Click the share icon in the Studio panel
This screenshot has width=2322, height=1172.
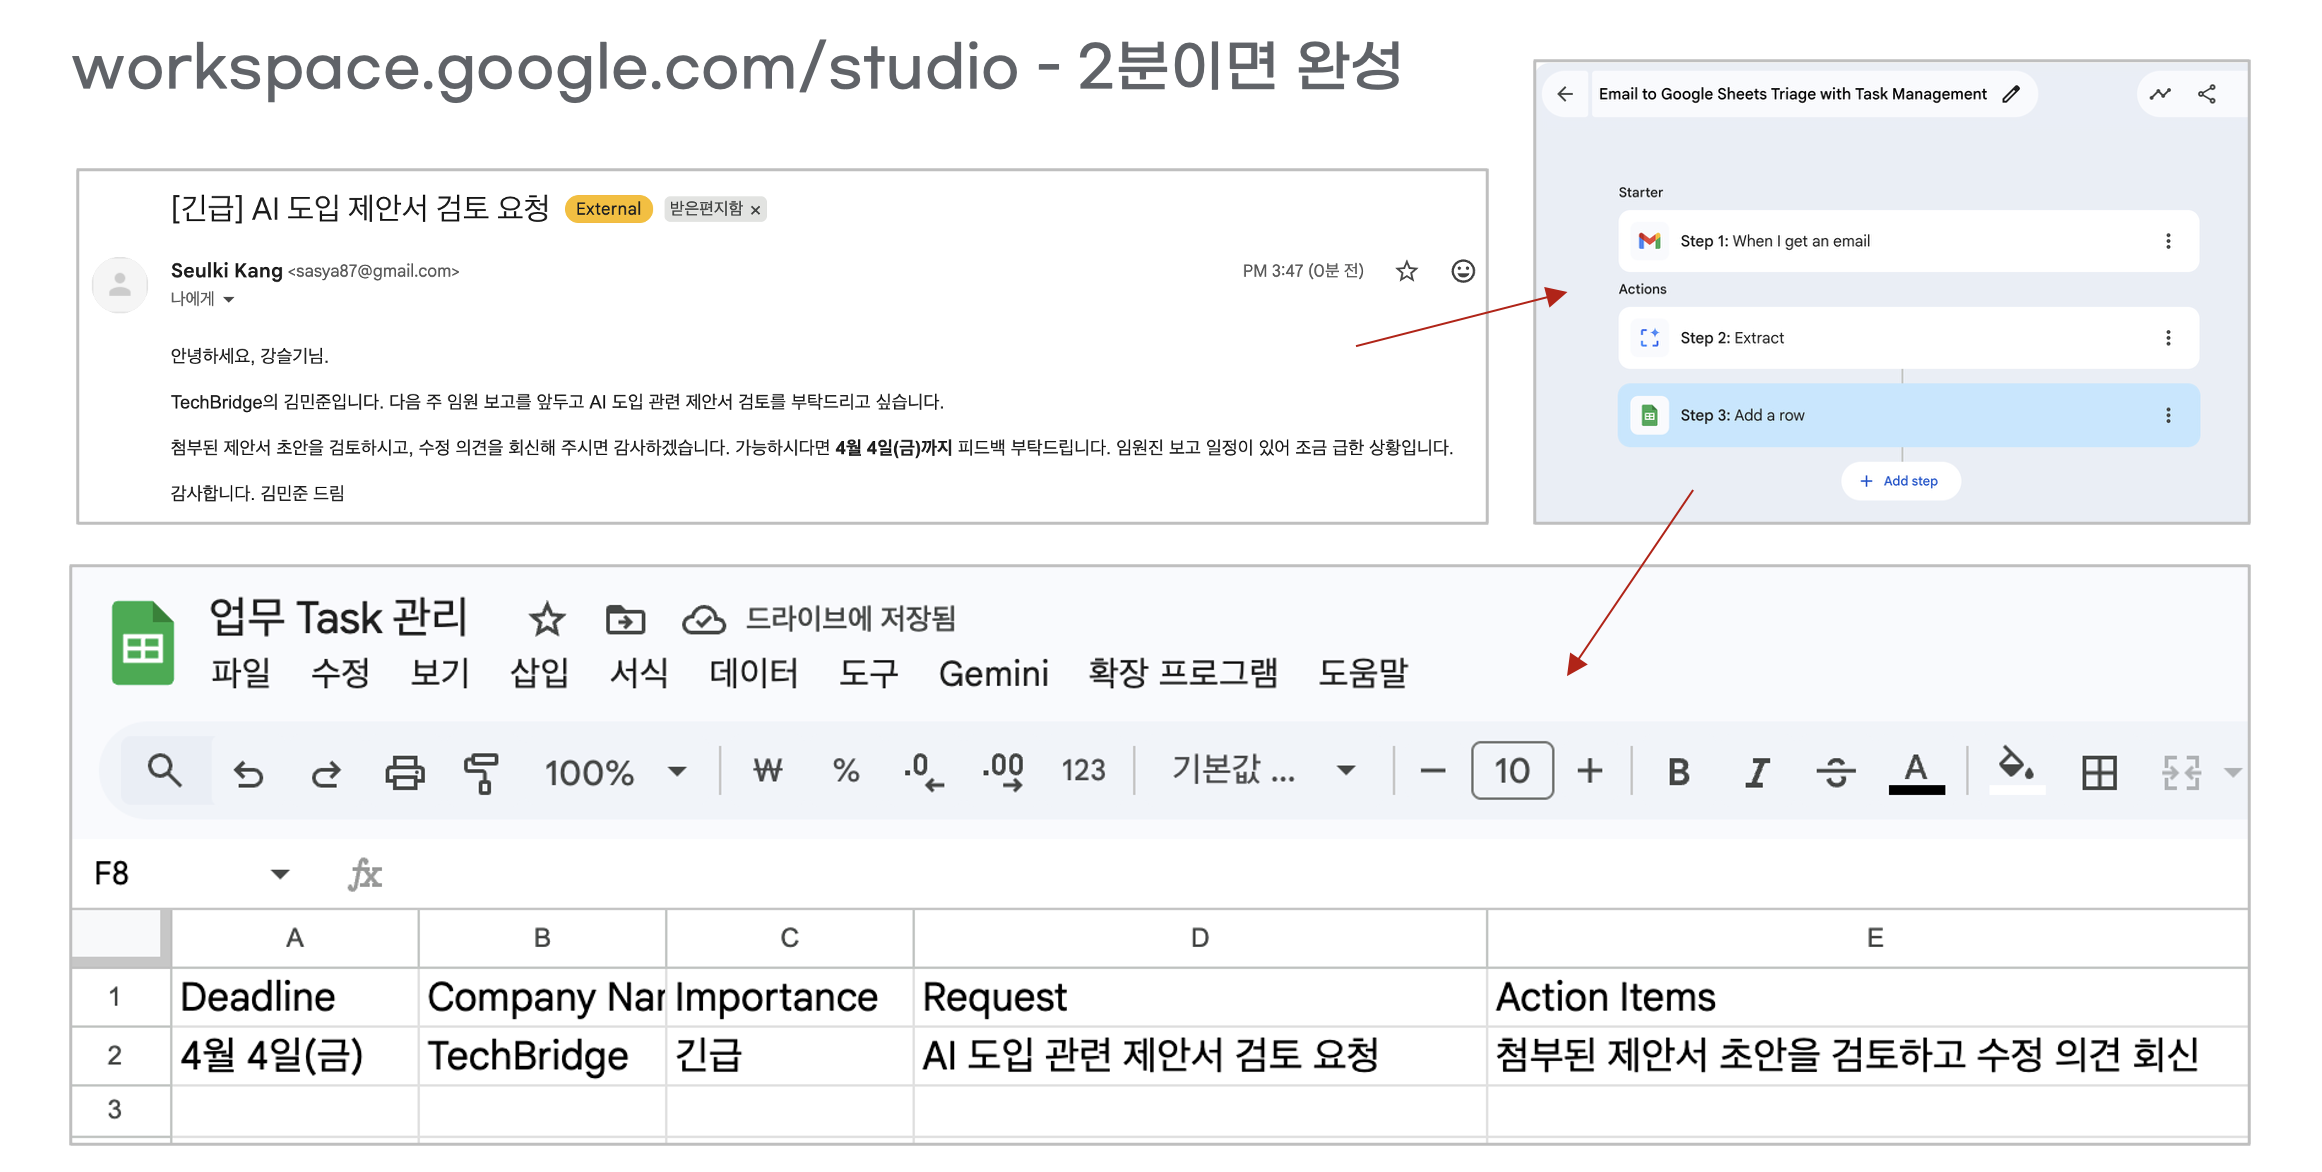tap(2207, 94)
